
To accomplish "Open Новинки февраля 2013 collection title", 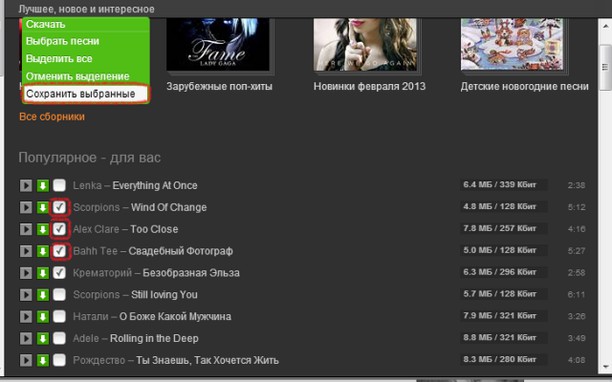I will tap(369, 86).
